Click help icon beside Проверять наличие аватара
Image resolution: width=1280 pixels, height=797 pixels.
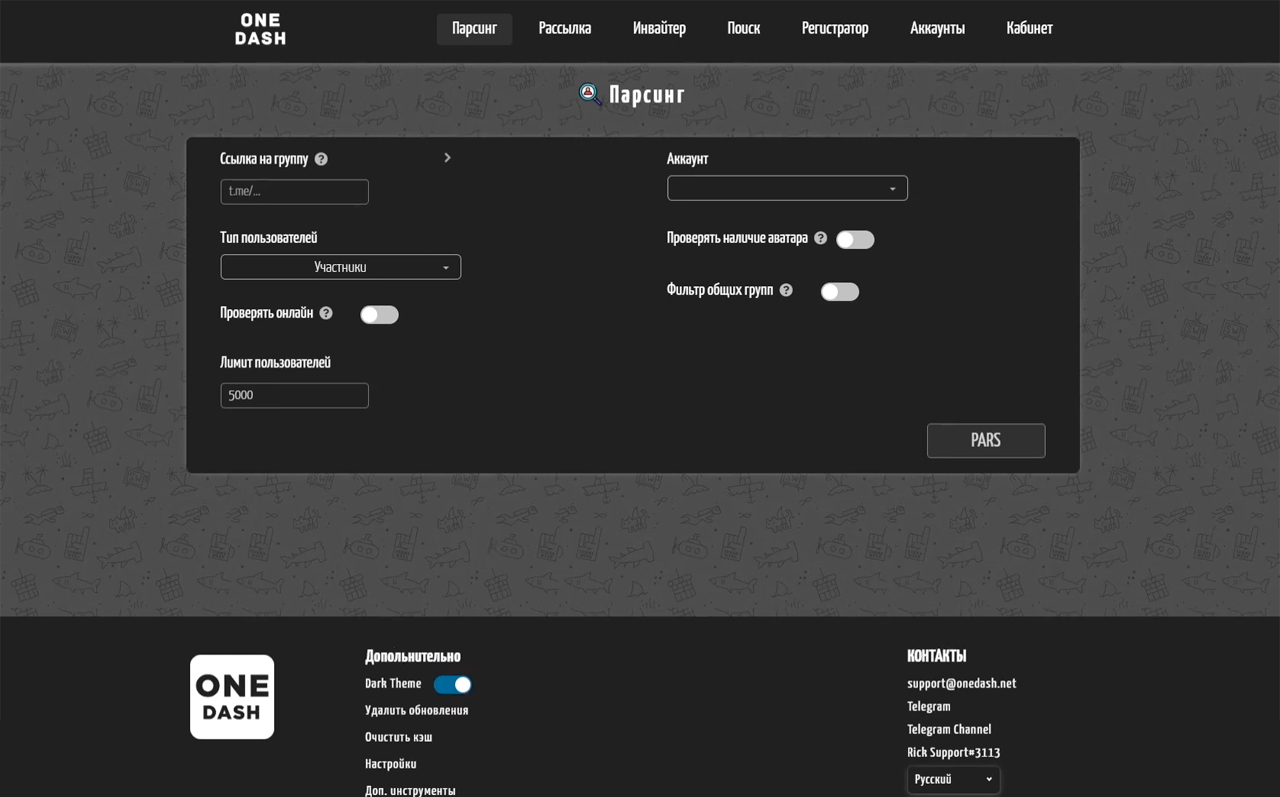(x=821, y=238)
